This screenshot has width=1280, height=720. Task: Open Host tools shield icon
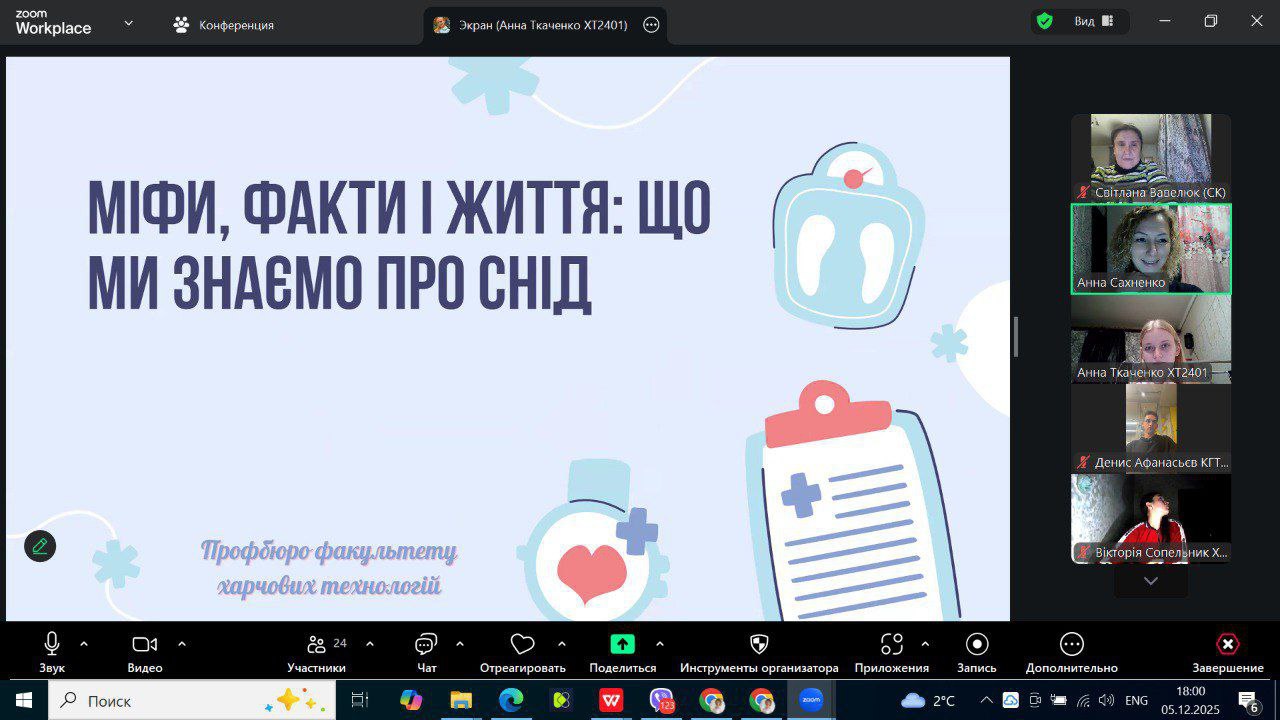tap(759, 644)
